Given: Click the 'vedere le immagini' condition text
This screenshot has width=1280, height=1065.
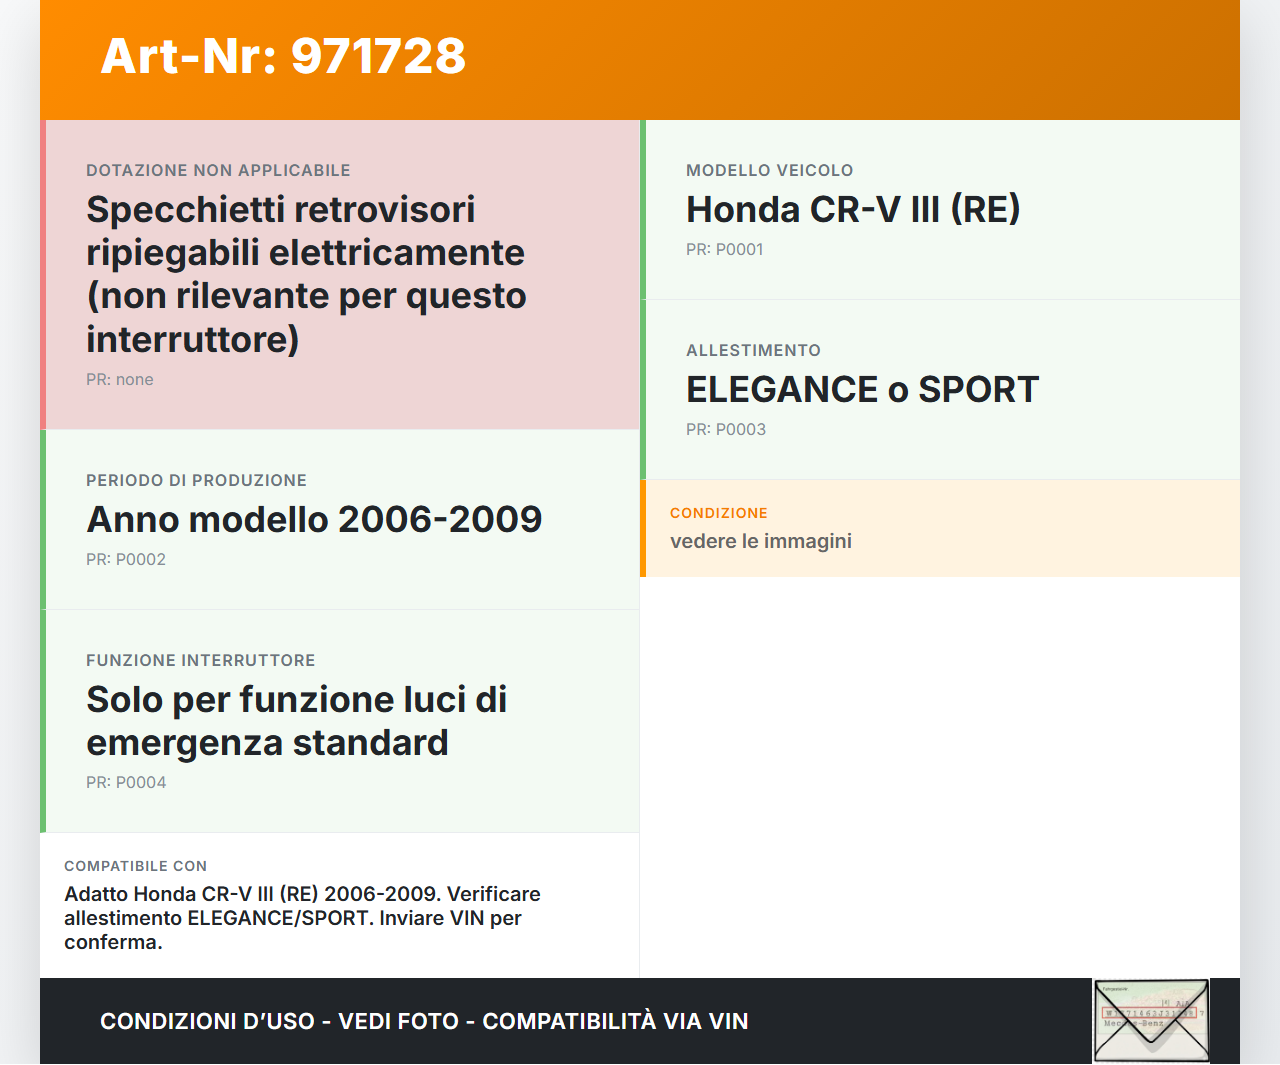Looking at the screenshot, I should [x=760, y=541].
